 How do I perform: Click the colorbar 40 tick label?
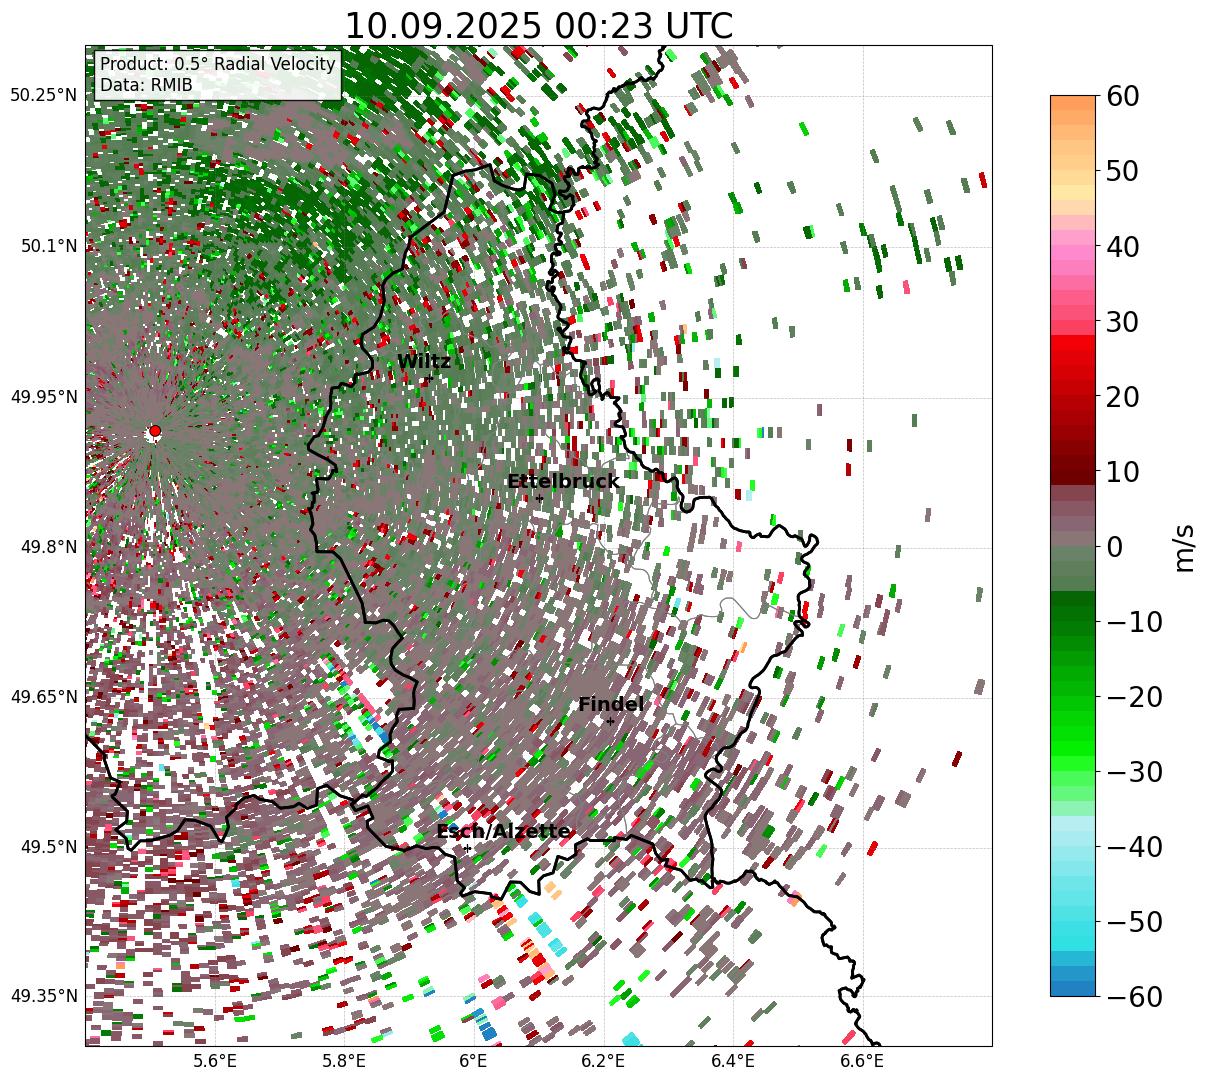1123,246
